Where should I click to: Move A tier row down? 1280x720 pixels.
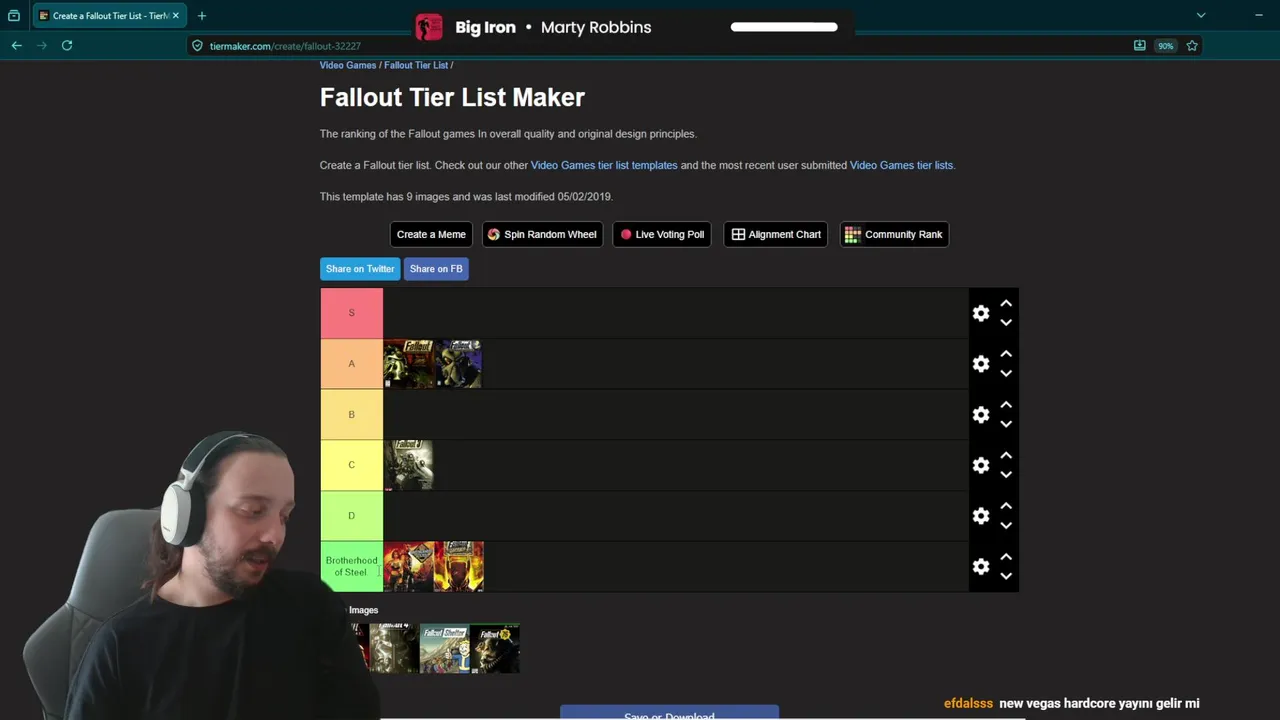coord(1006,373)
